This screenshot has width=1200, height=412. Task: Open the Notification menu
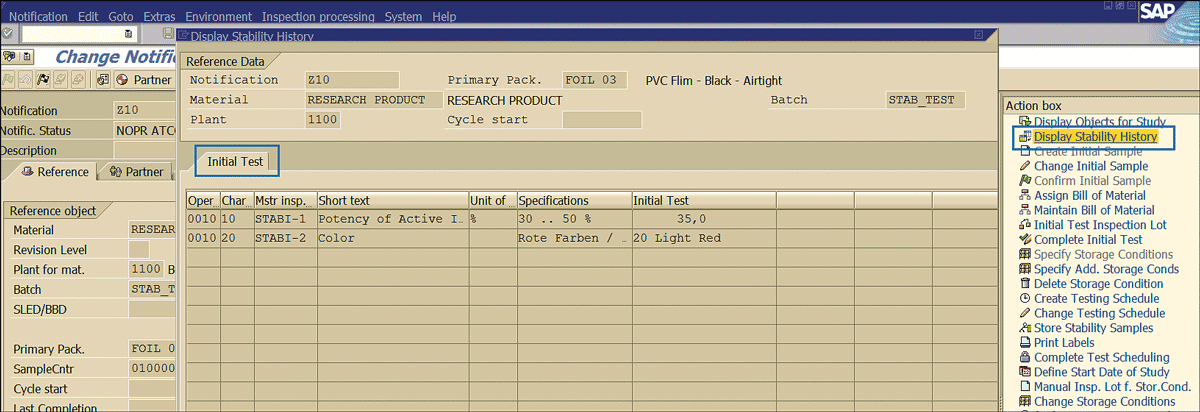36,17
